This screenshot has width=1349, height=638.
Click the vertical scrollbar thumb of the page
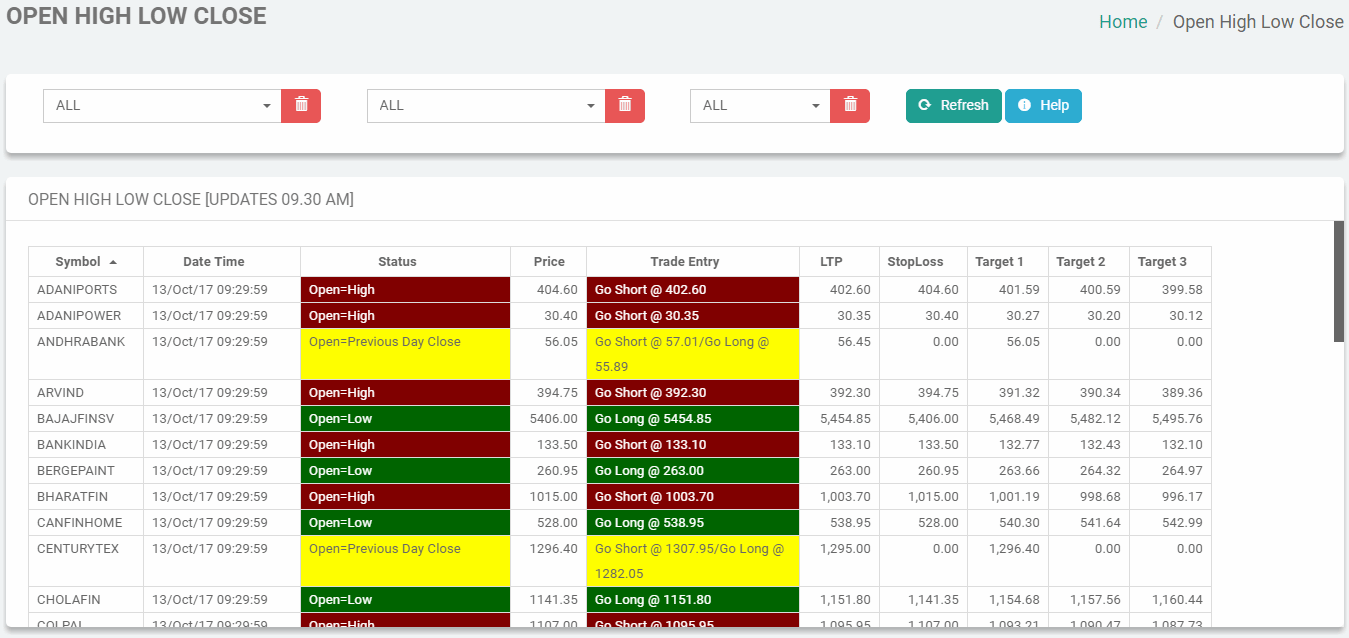click(x=1339, y=281)
